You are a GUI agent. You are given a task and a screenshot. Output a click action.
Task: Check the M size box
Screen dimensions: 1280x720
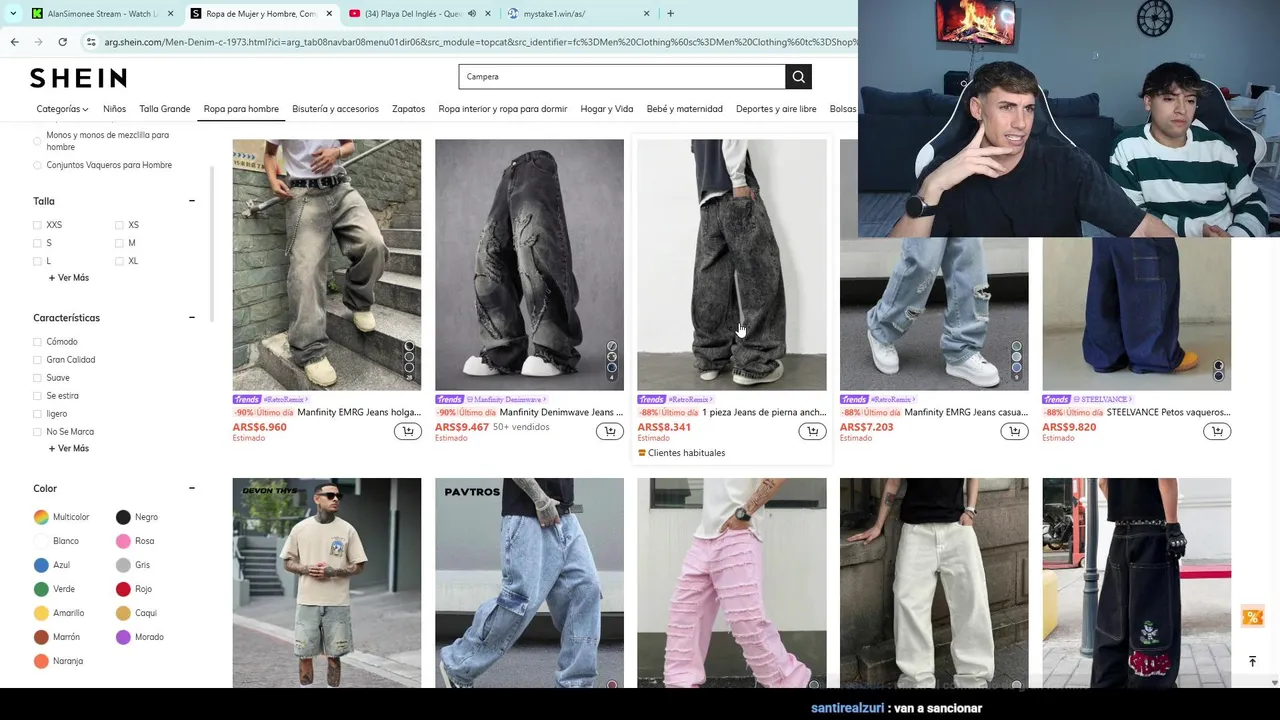tap(119, 243)
